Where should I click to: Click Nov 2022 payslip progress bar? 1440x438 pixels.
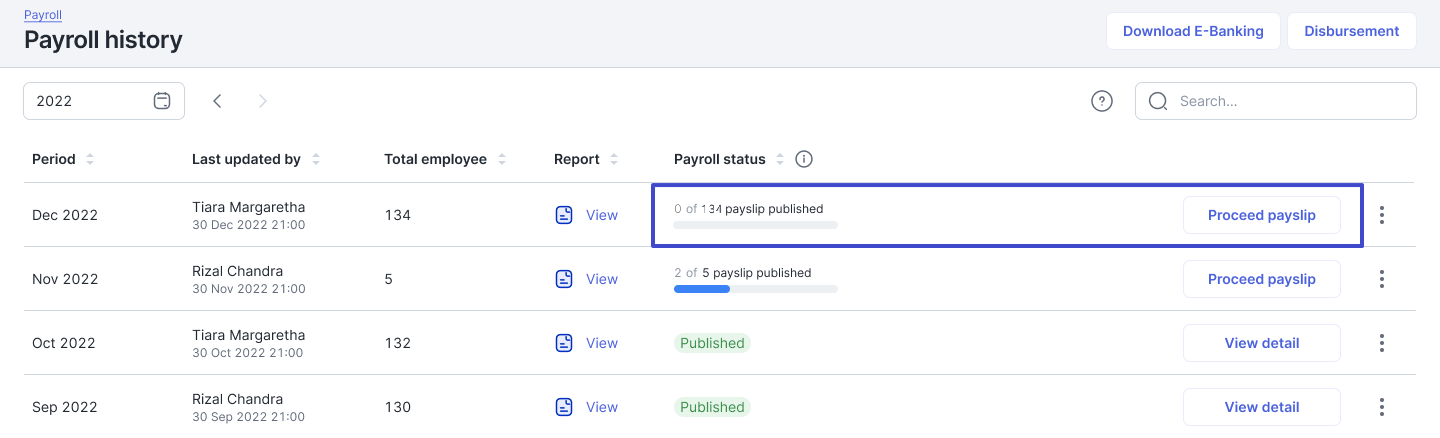755,289
